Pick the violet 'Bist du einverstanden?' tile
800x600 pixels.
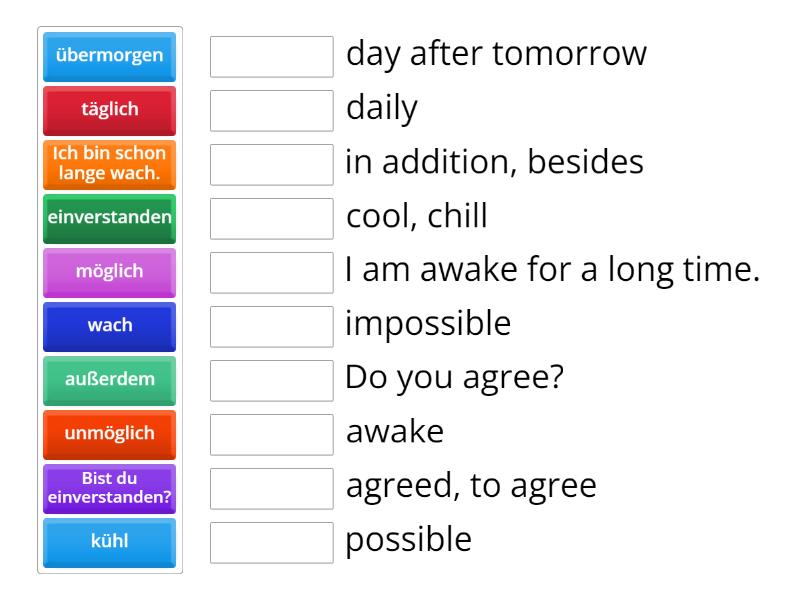(x=110, y=488)
